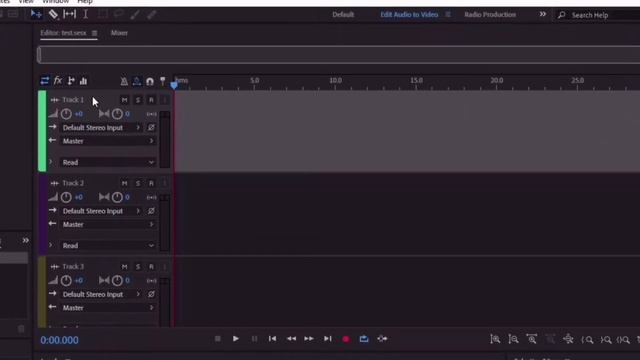Click the marker pin icon
Viewport: 640px width, 360px height.
click(163, 81)
